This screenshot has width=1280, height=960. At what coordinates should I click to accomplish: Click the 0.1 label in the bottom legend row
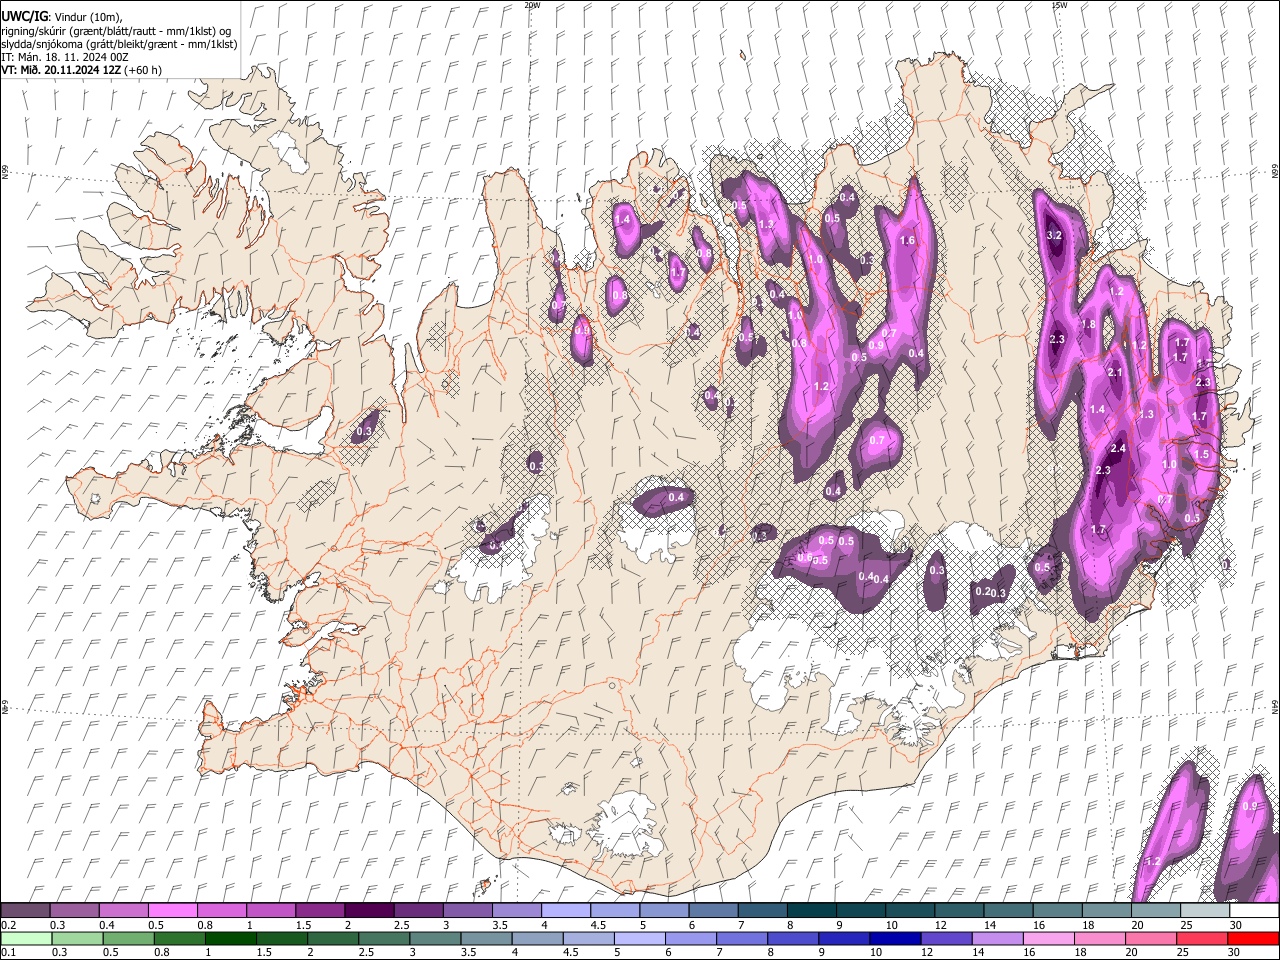pos(8,952)
